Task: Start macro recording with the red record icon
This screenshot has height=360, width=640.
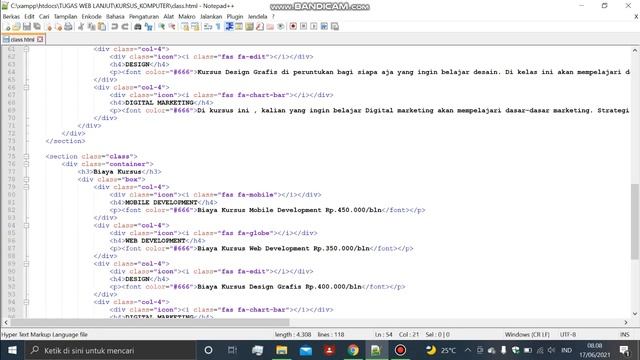Action: [293, 27]
